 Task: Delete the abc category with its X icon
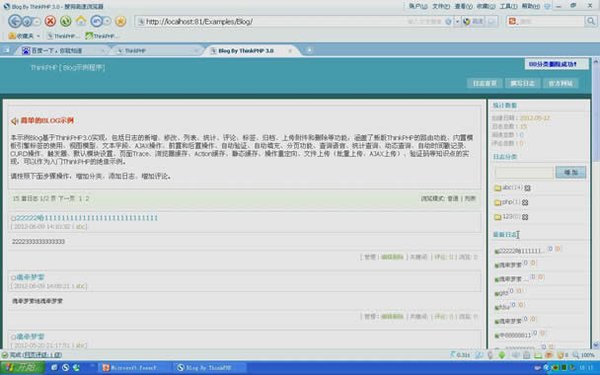527,188
